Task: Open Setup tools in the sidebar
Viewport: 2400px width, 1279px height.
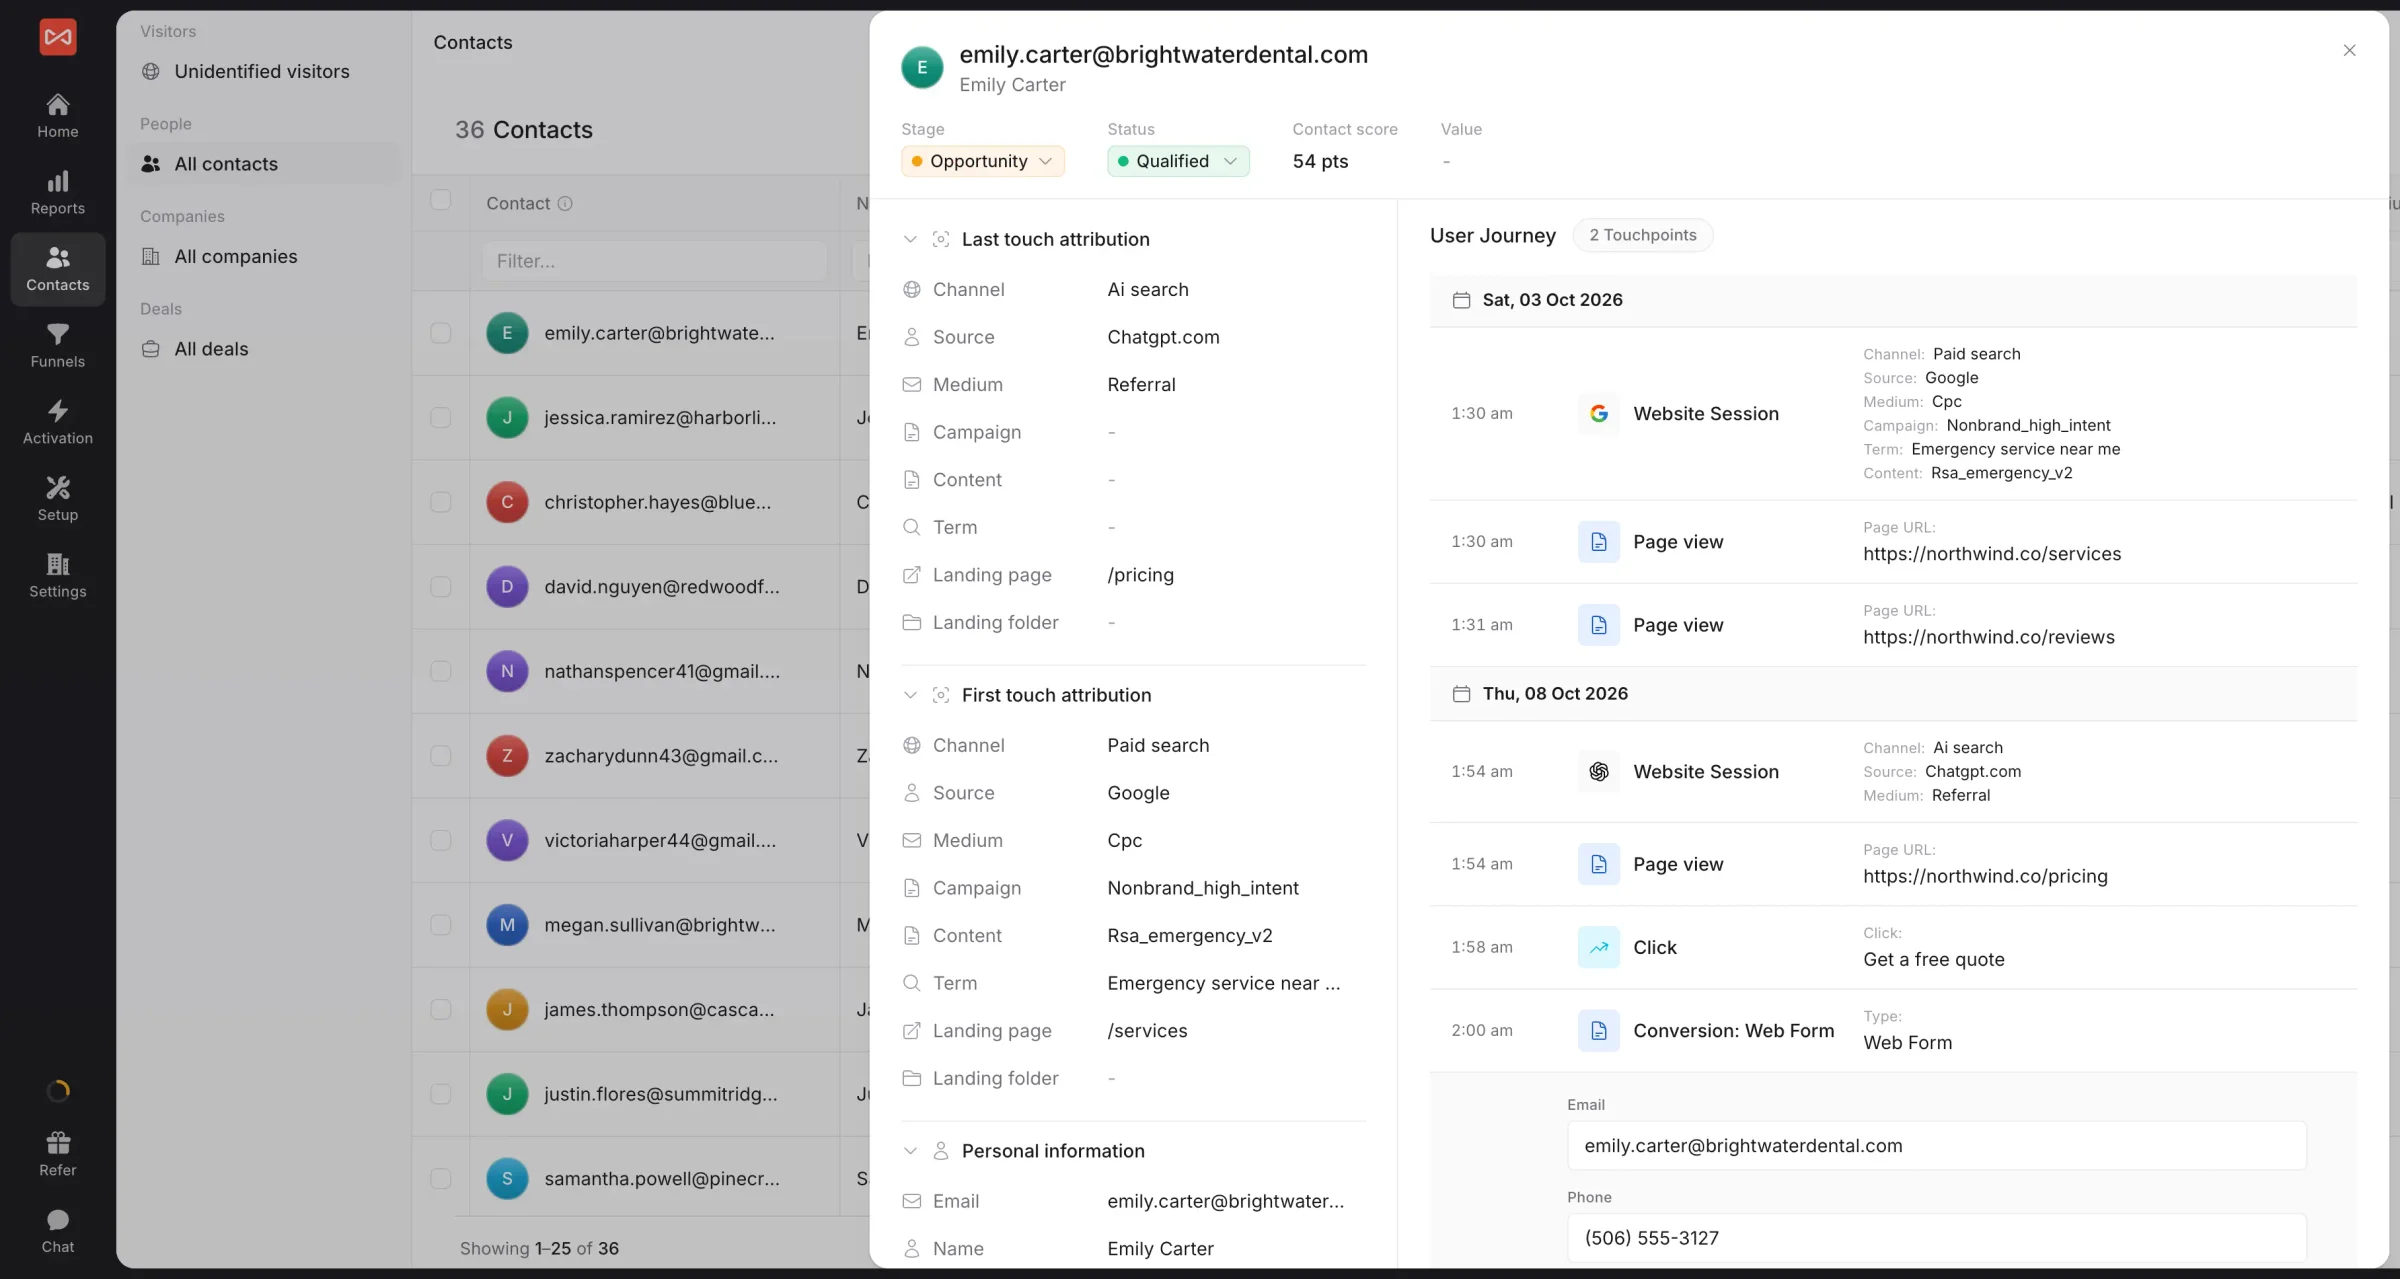Action: pyautogui.click(x=58, y=500)
